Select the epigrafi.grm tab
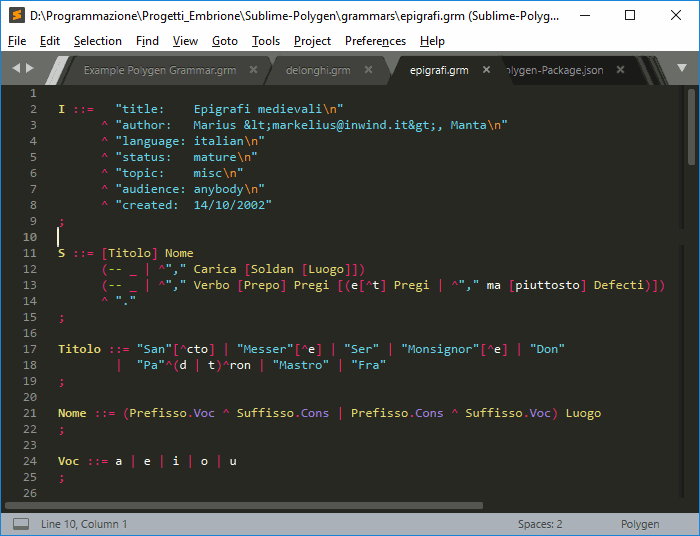Viewport: 700px width, 536px height. [x=439, y=70]
